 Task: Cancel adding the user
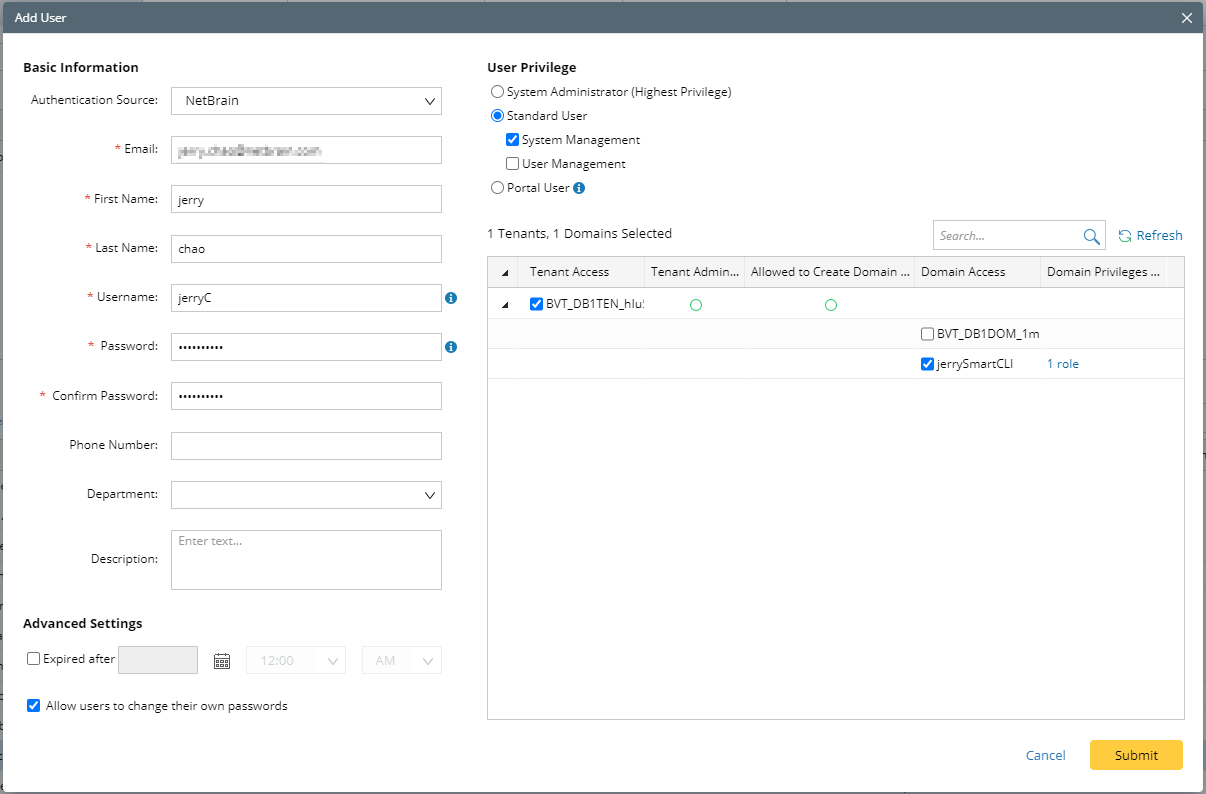(x=1045, y=755)
